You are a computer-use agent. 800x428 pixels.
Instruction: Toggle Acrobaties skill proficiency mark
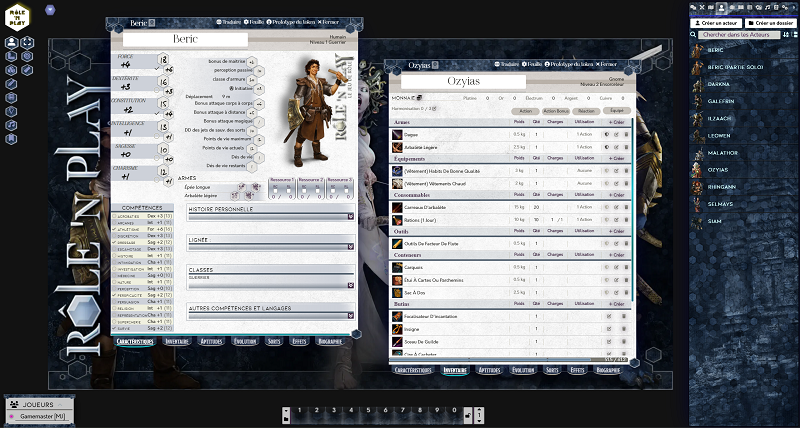point(111,215)
